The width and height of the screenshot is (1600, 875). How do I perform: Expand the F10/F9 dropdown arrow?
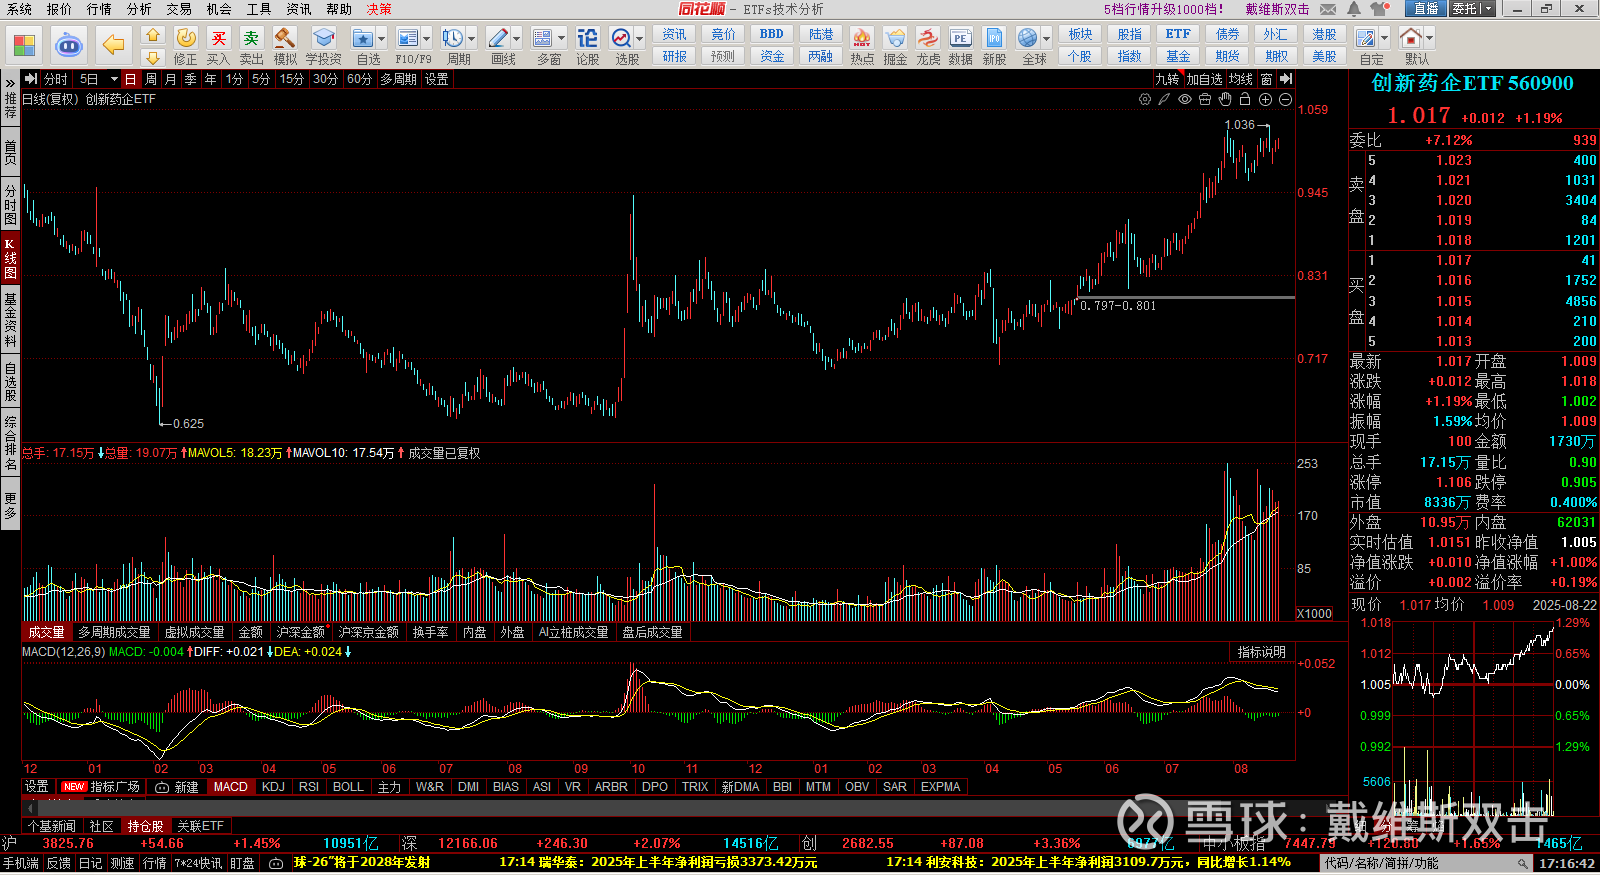coord(427,39)
